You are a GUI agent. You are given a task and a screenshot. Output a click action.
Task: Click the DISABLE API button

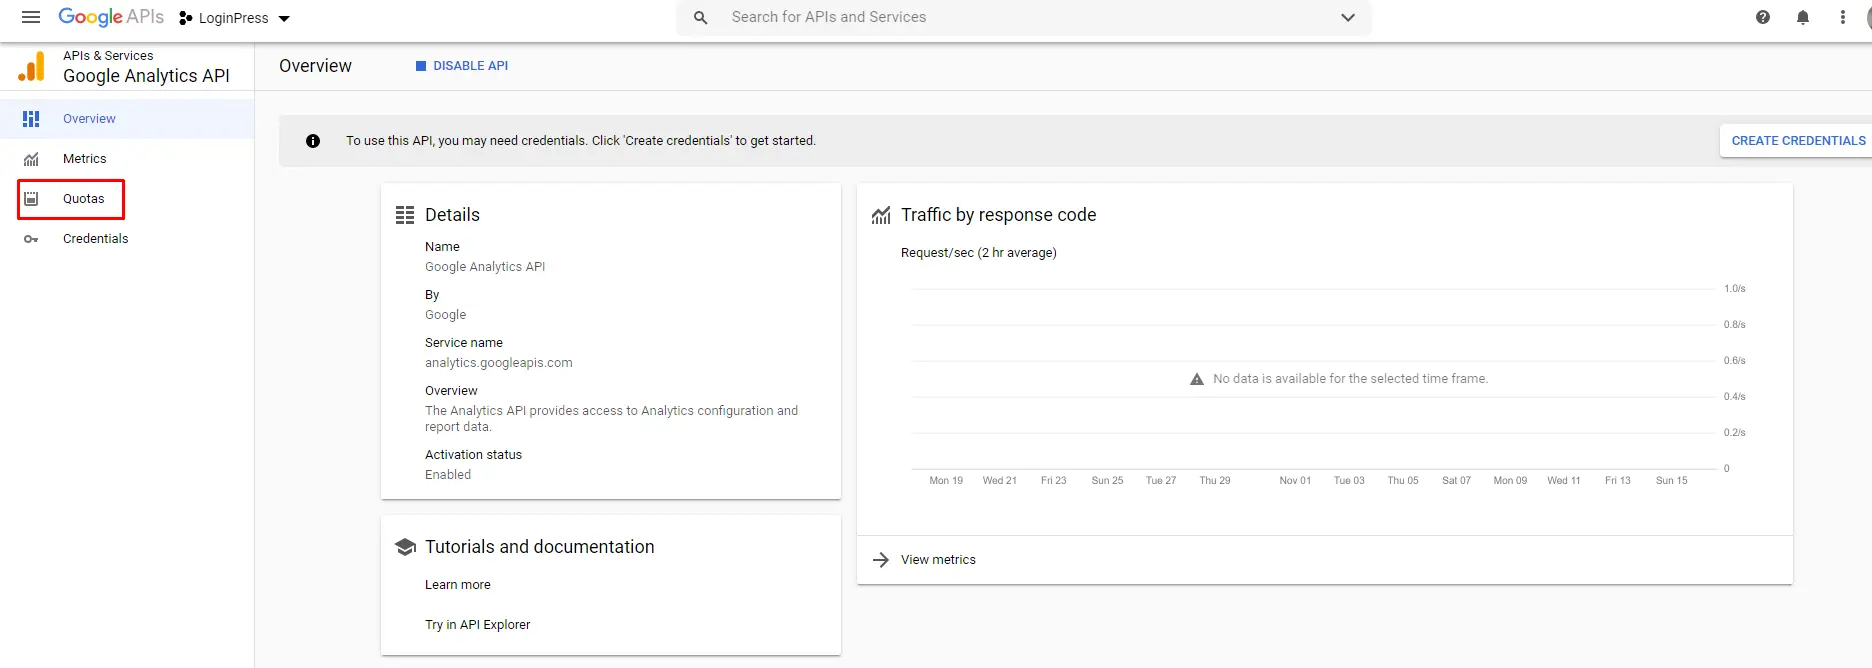coord(462,66)
